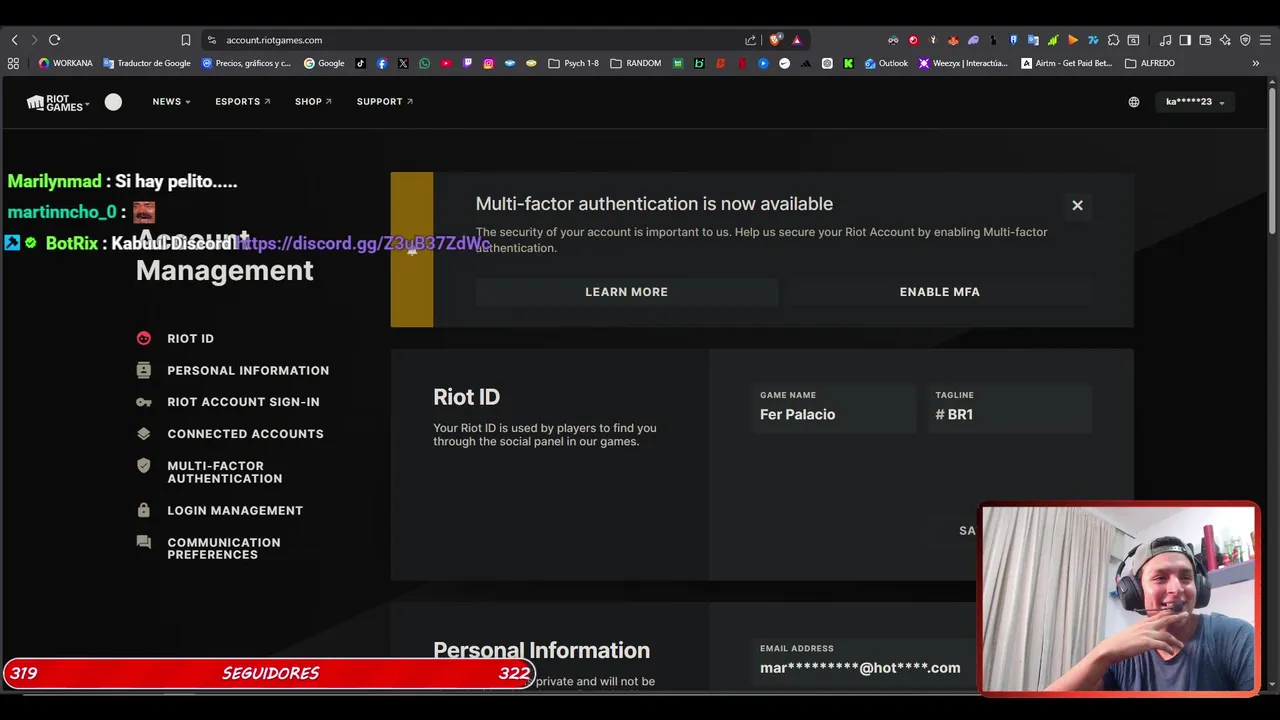Reload the current page
The image size is (1280, 720).
click(x=54, y=40)
